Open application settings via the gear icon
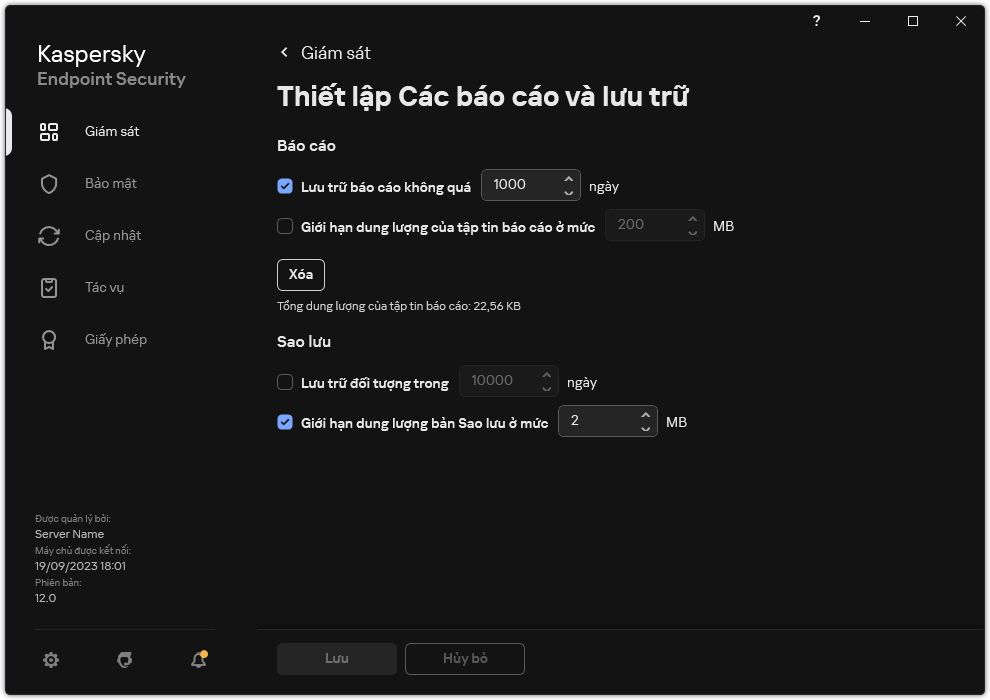The image size is (990, 700). click(x=50, y=660)
